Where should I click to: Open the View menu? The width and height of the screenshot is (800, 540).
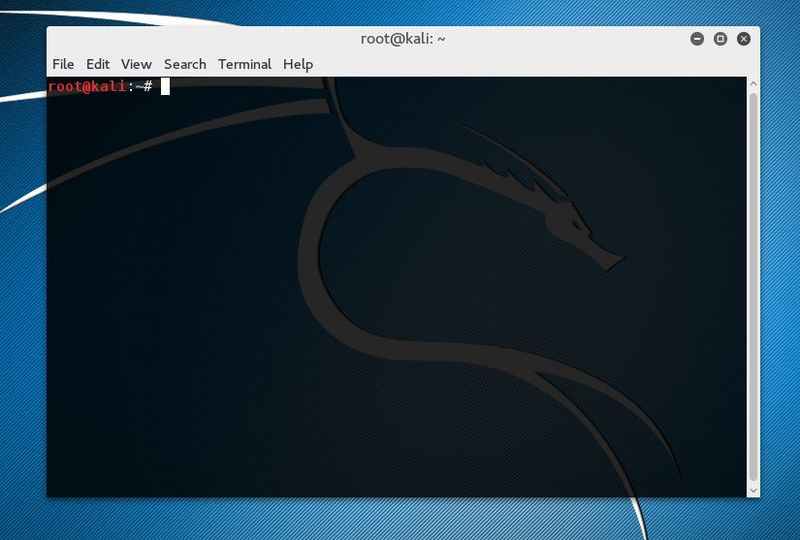[136, 64]
